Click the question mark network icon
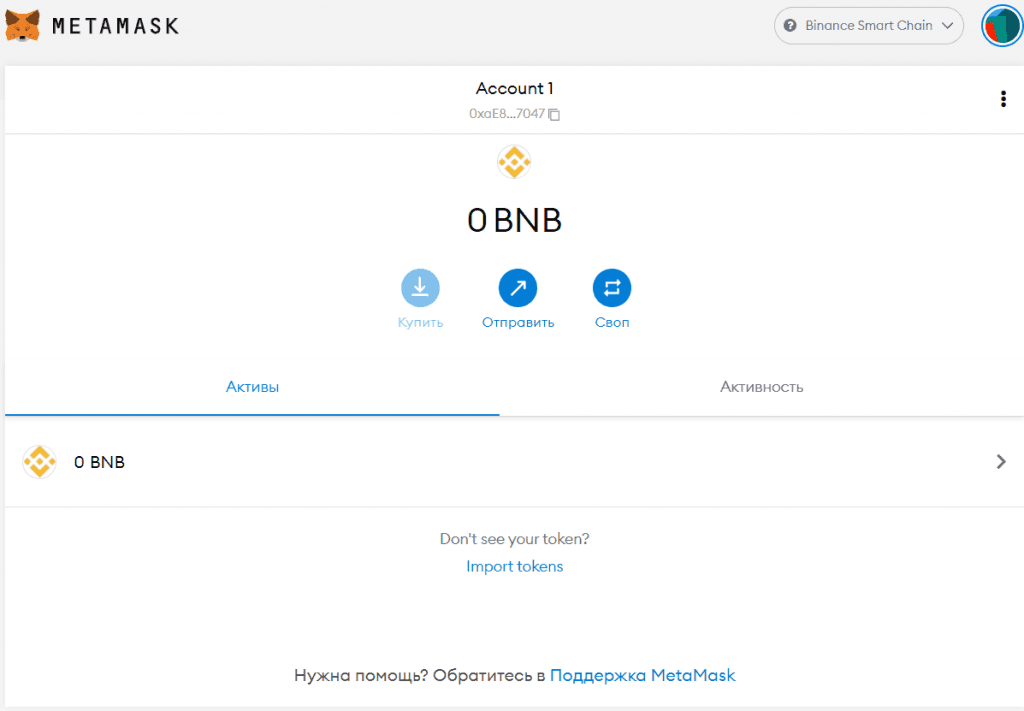The width and height of the screenshot is (1024, 711). (790, 25)
